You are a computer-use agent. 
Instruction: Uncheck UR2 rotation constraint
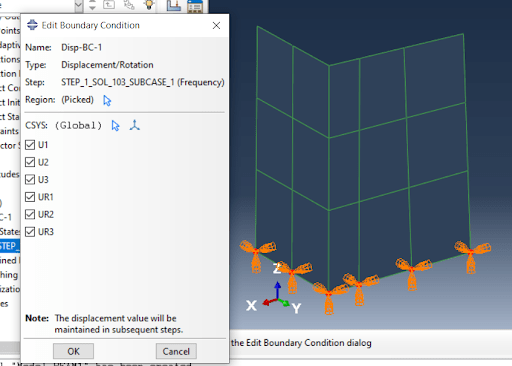pyautogui.click(x=30, y=214)
